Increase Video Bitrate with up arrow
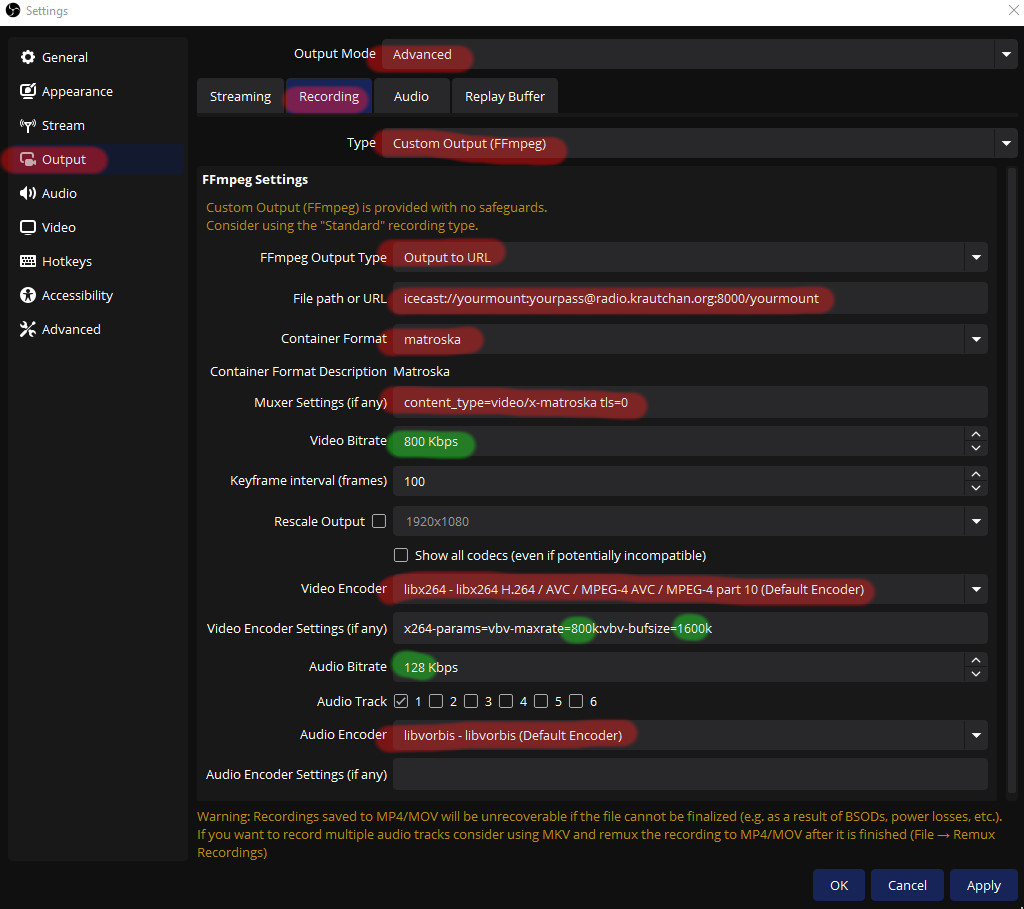 click(x=975, y=434)
